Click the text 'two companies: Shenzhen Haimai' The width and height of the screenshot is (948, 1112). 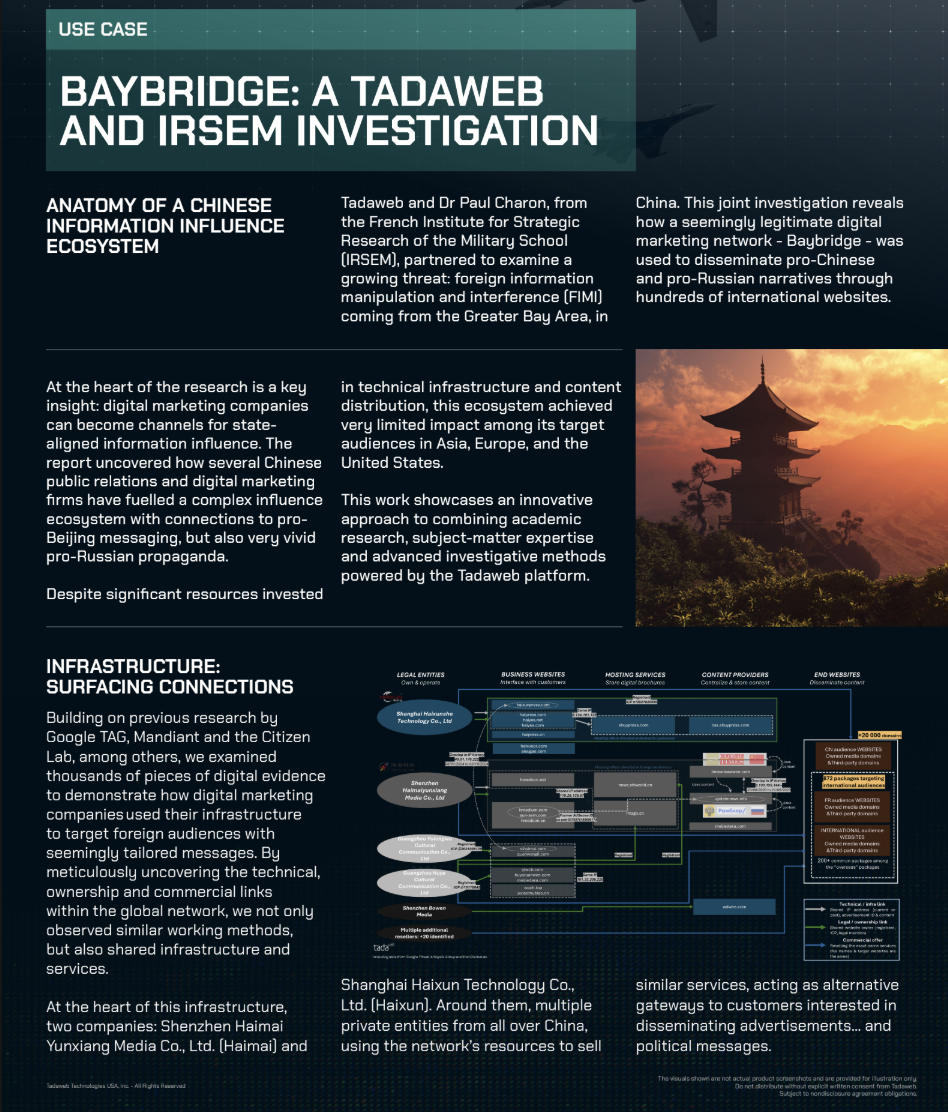(164, 1026)
